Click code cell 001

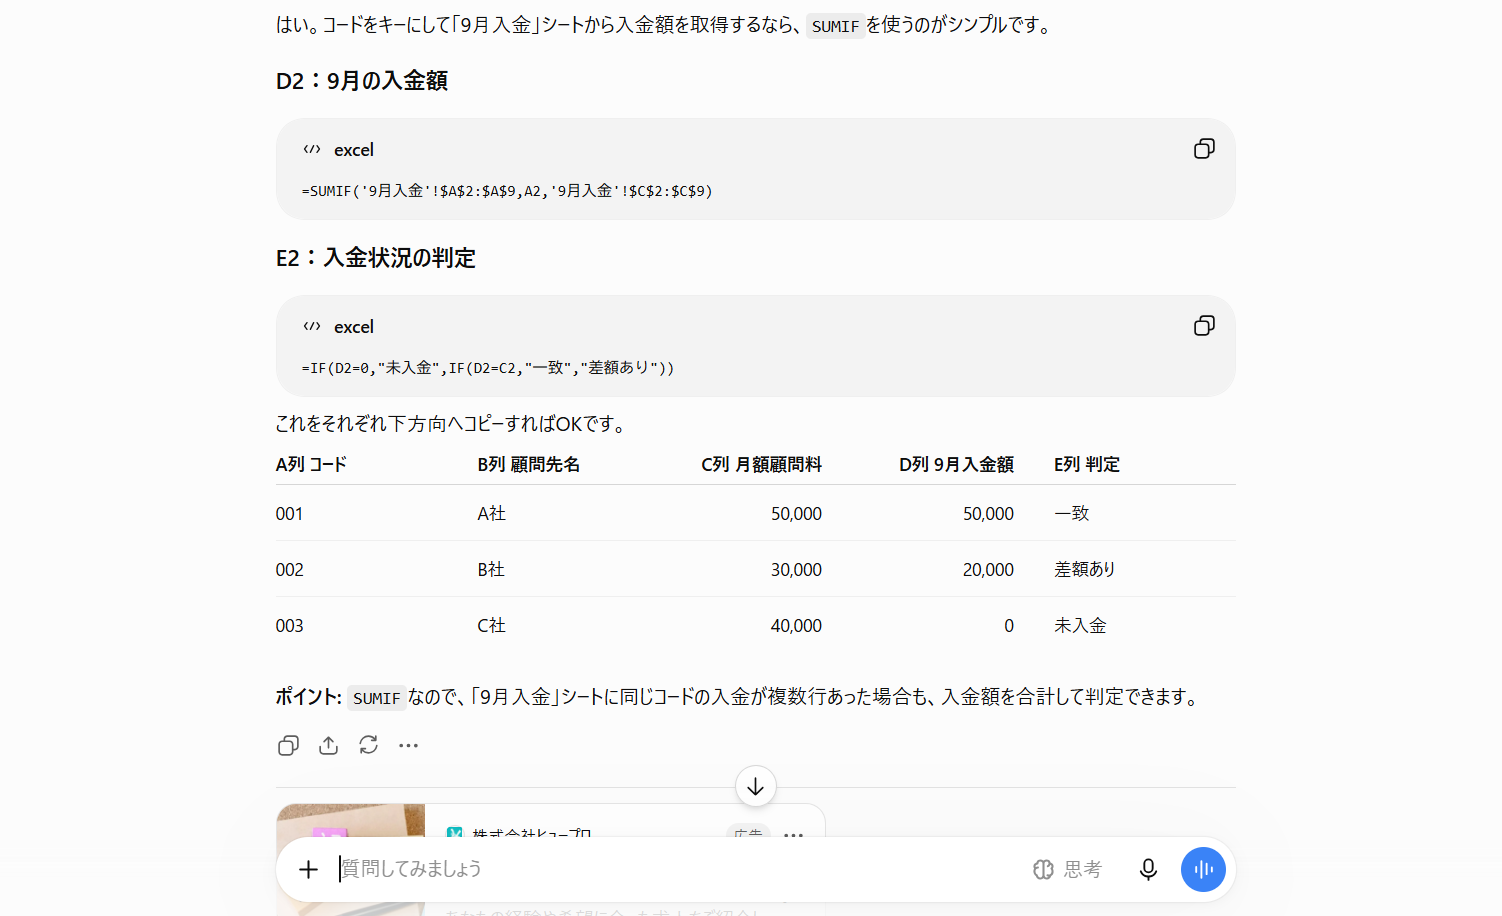point(289,513)
